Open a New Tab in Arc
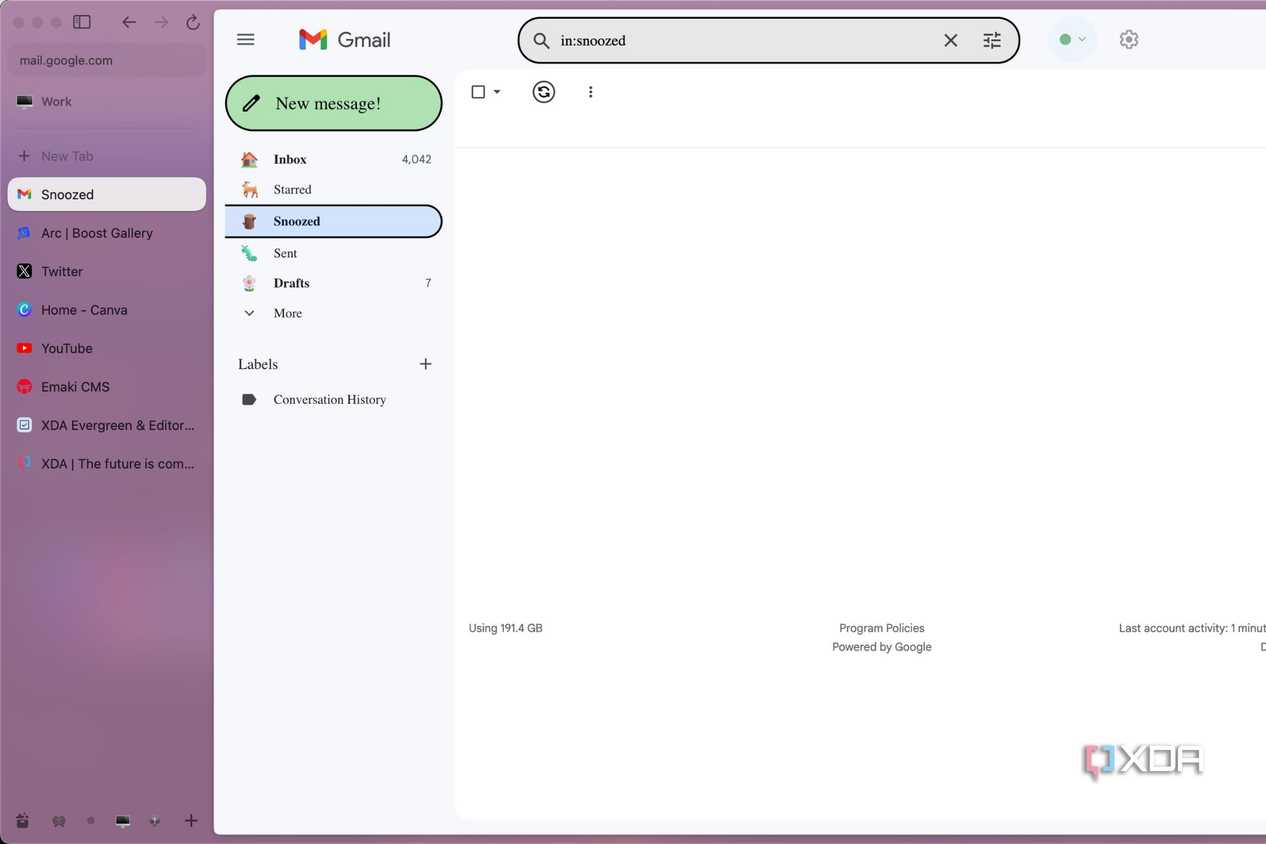 coord(107,156)
